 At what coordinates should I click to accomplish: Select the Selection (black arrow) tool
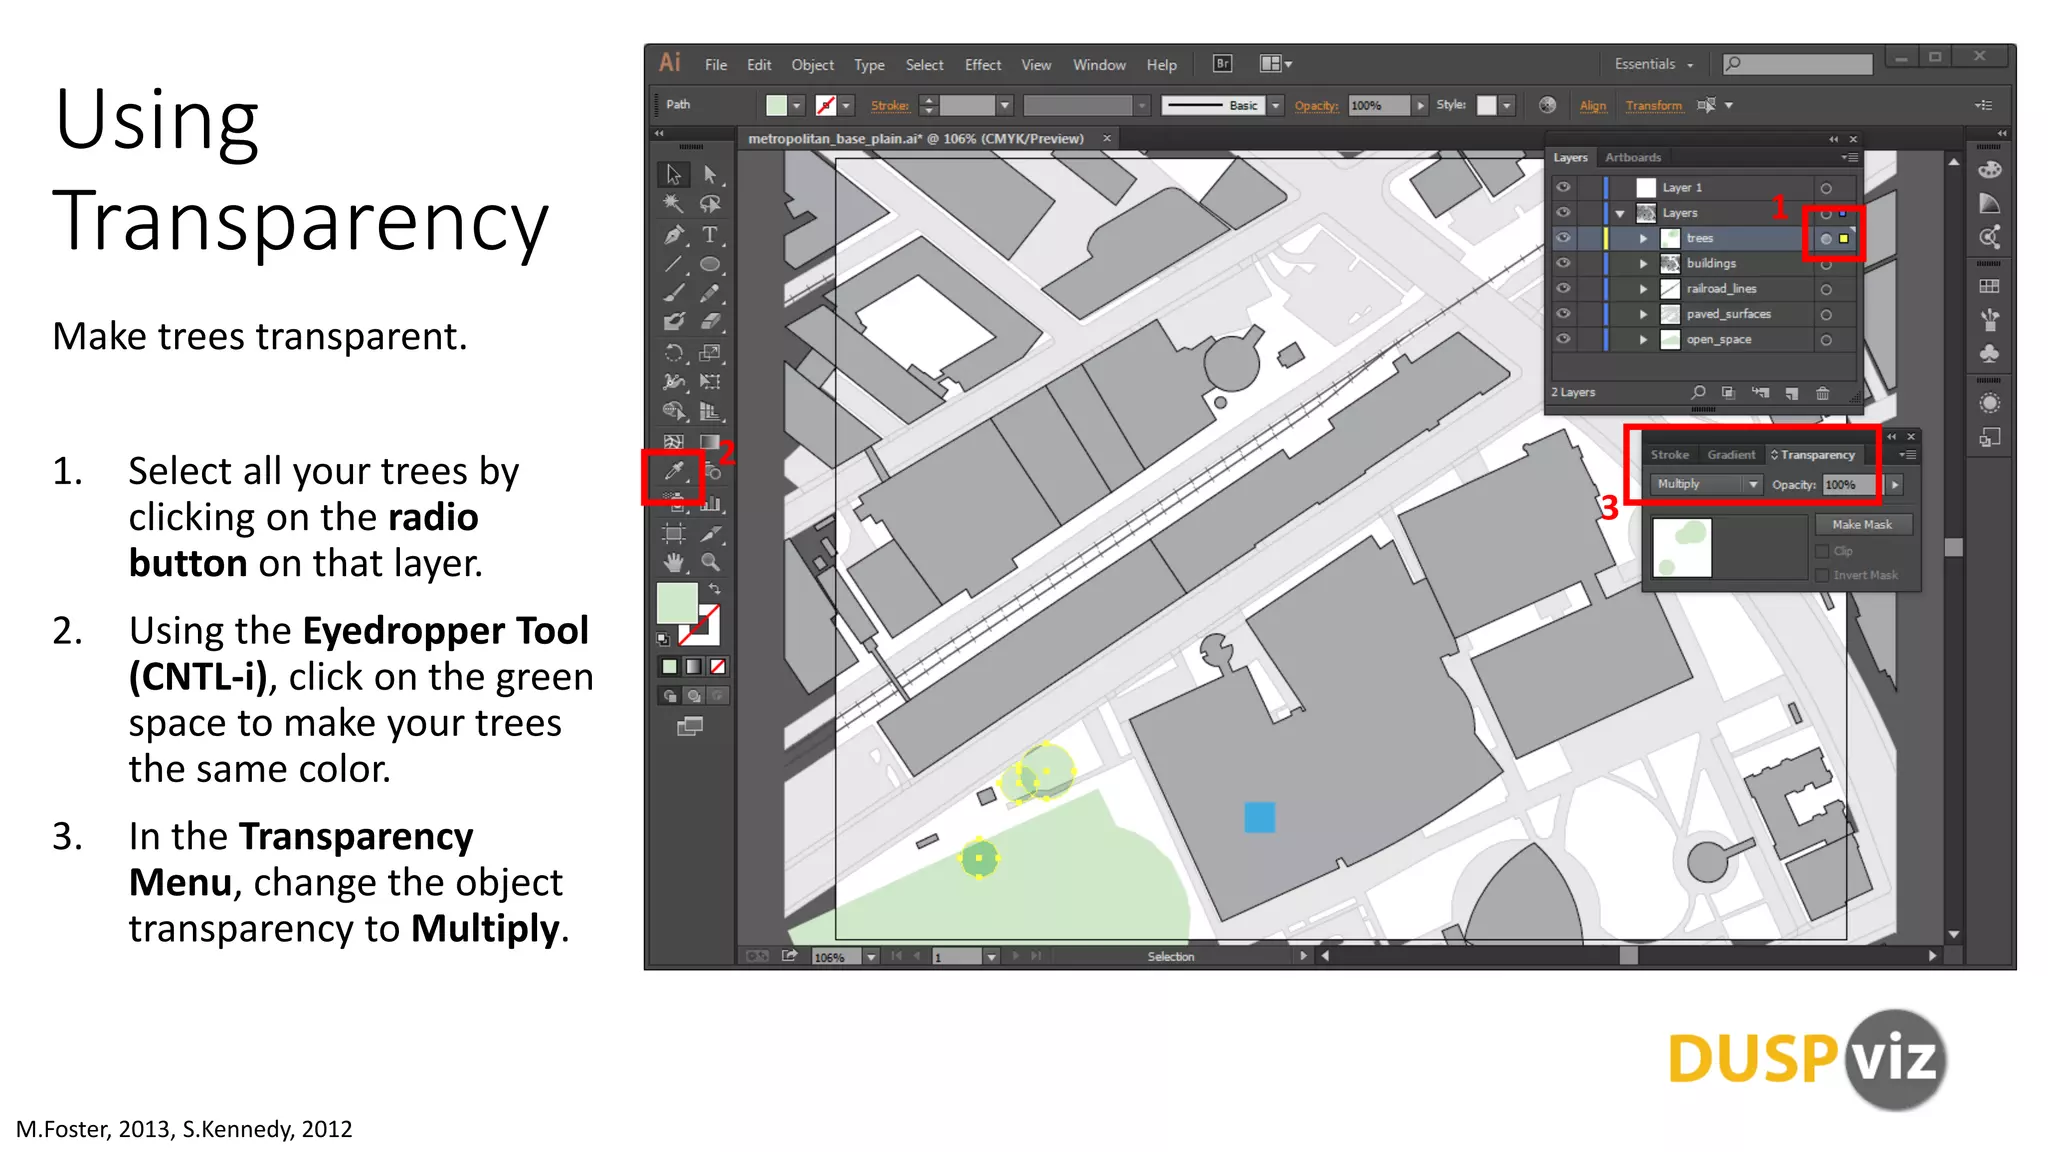pos(674,174)
